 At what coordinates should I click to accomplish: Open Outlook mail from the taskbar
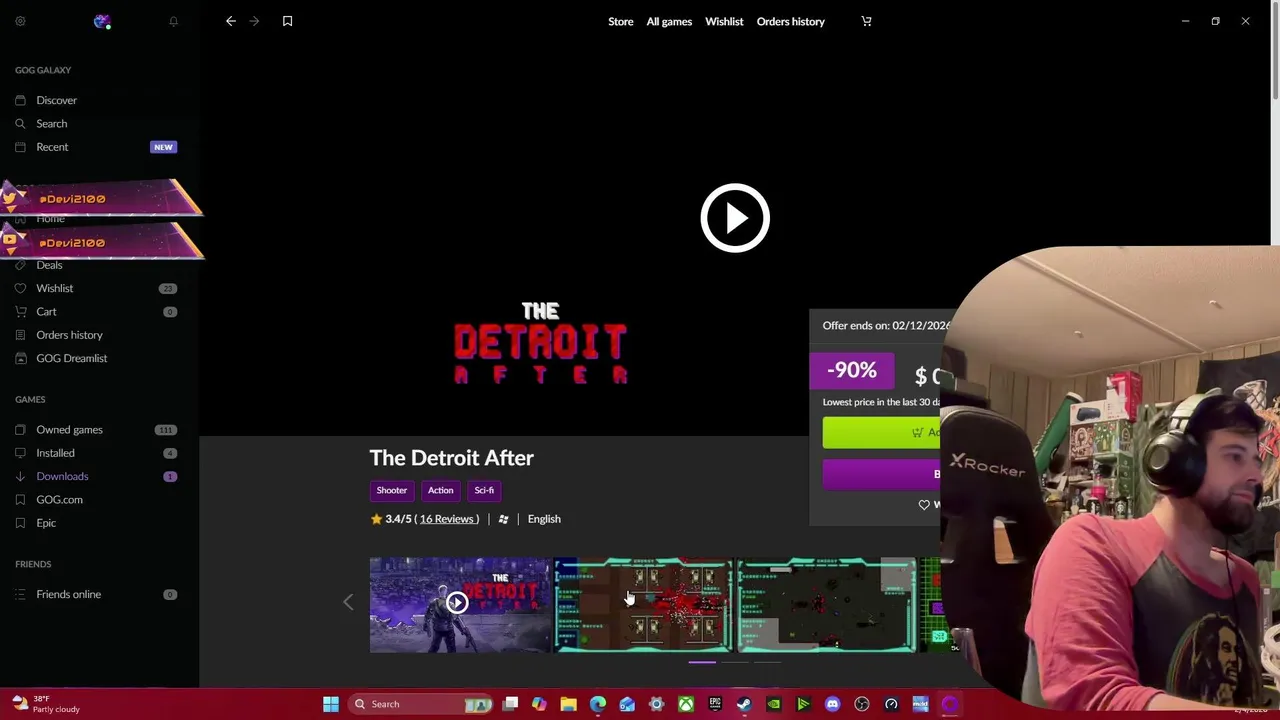pyautogui.click(x=627, y=704)
